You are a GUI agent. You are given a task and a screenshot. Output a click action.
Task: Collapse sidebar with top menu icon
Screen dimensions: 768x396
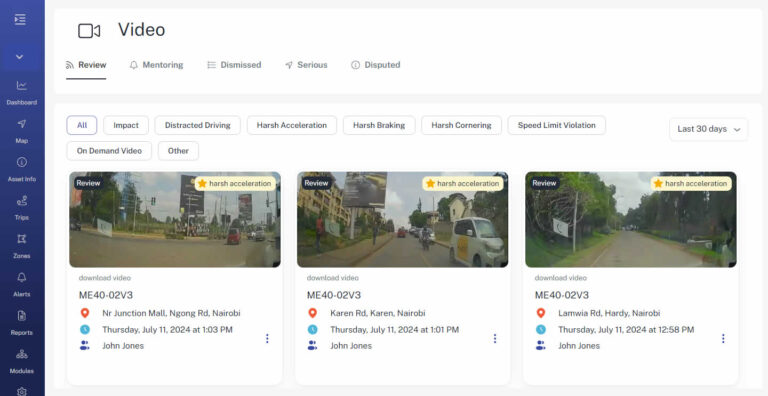click(x=20, y=20)
